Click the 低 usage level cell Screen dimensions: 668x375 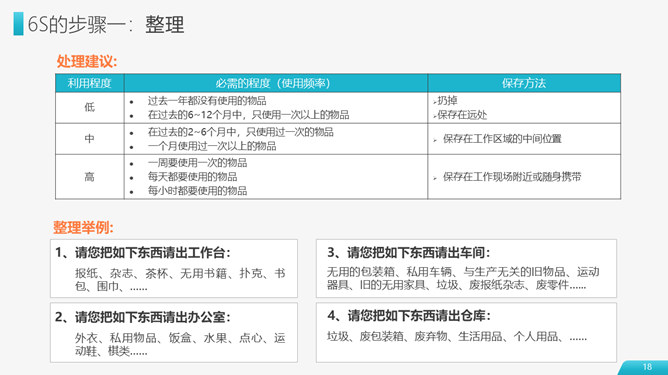(x=89, y=107)
